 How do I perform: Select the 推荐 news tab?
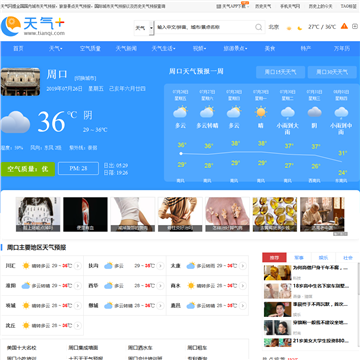(x=274, y=258)
